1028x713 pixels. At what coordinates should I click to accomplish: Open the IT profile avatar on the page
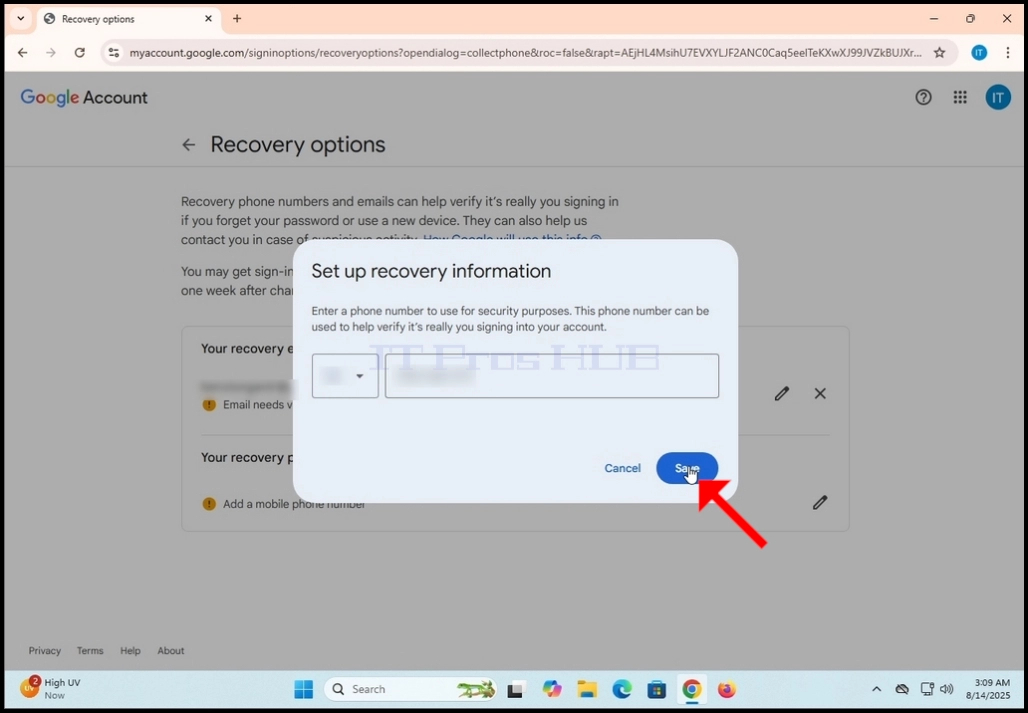tap(998, 98)
